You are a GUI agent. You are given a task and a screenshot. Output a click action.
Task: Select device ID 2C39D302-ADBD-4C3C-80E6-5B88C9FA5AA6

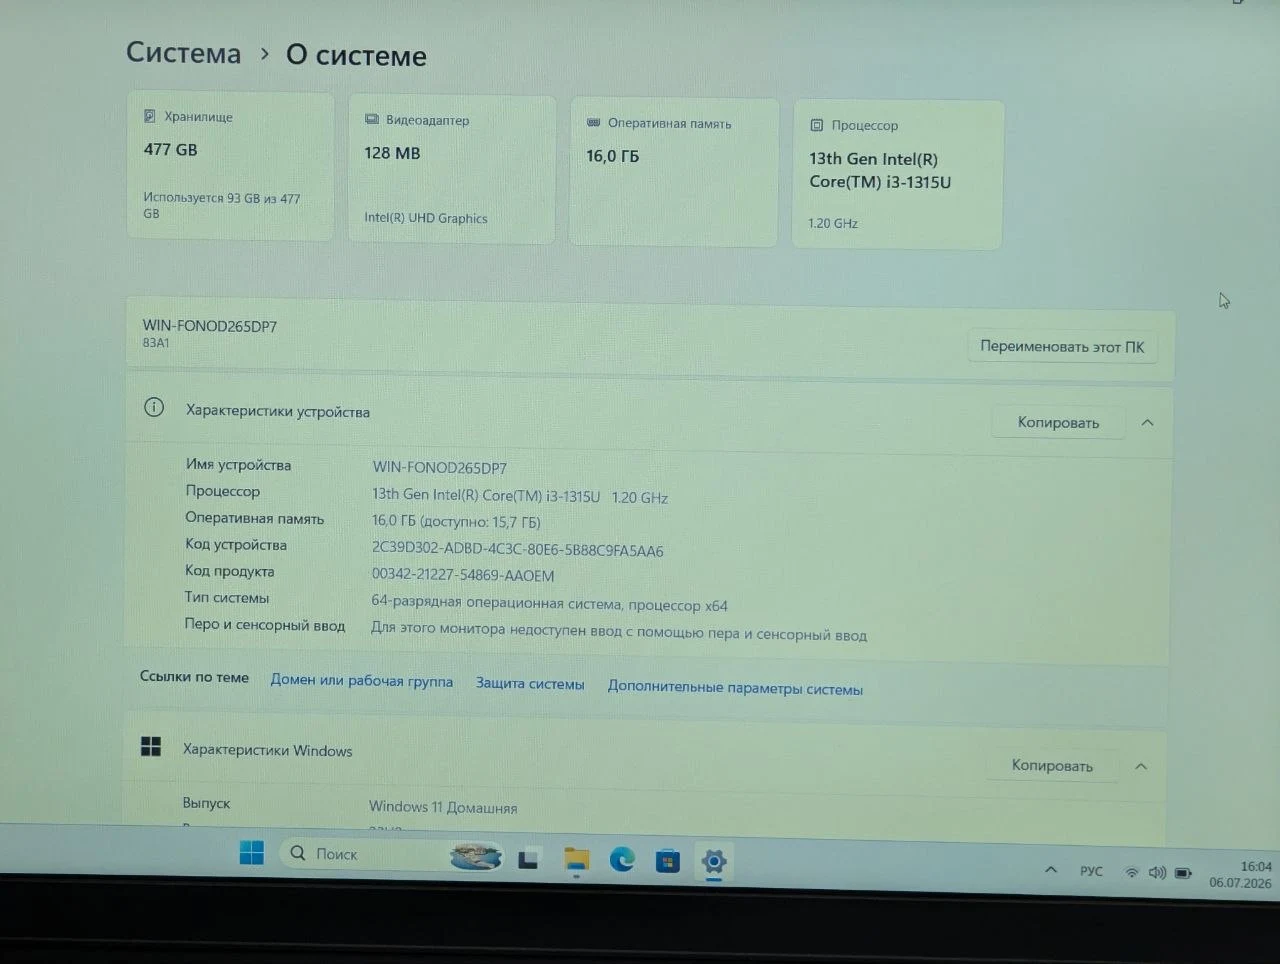518,550
